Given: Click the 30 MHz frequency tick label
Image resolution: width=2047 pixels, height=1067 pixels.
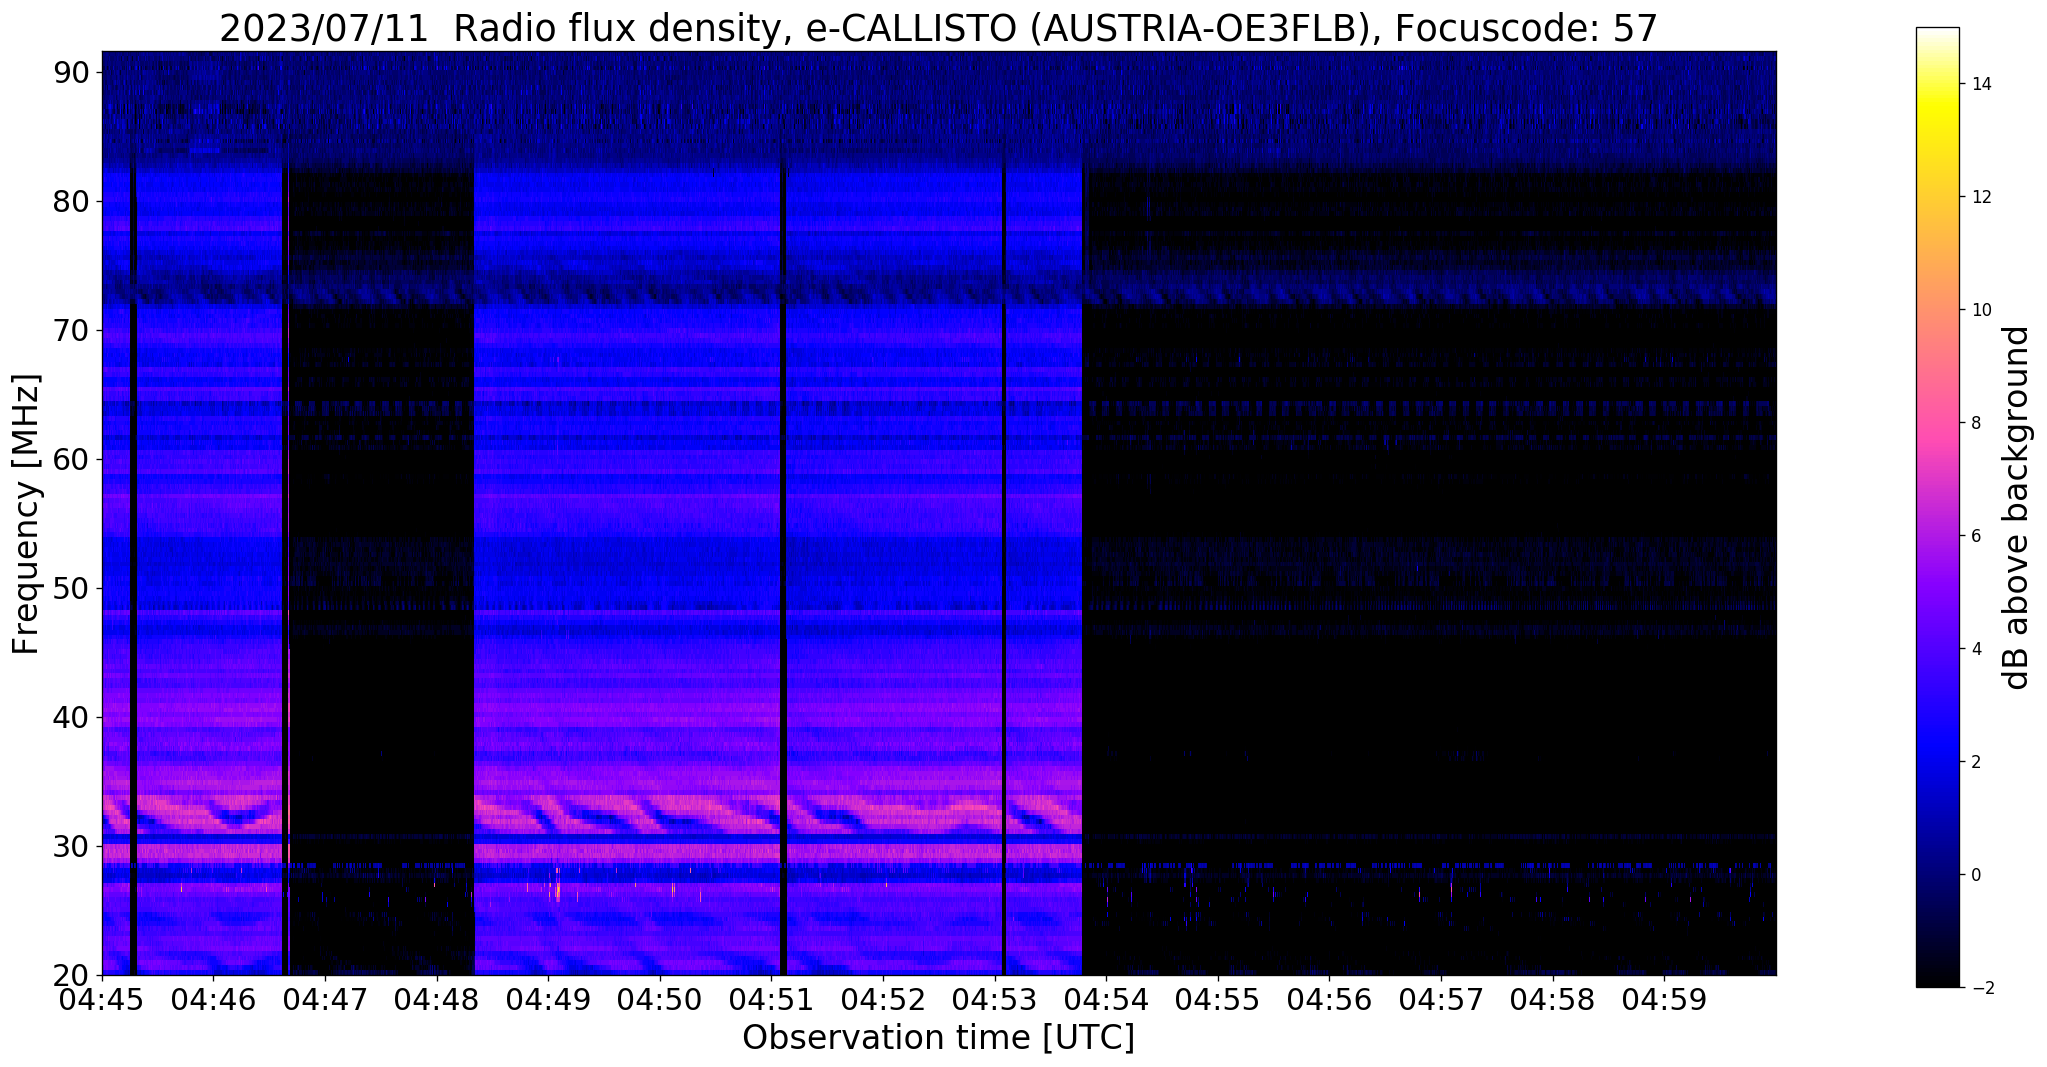Looking at the screenshot, I should tap(71, 846).
